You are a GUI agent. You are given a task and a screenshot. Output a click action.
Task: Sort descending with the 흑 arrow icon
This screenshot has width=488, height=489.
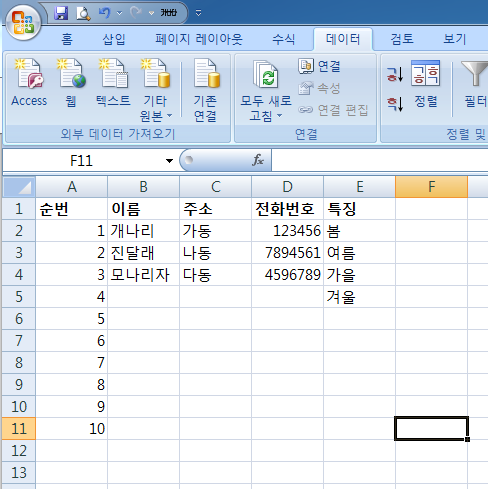point(395,104)
